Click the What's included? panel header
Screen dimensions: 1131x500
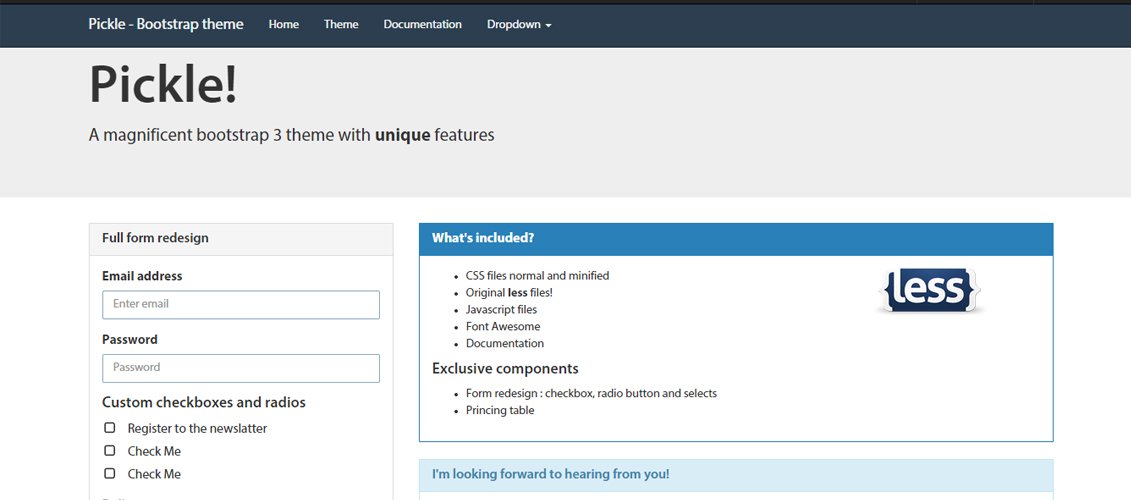pyautogui.click(x=735, y=239)
